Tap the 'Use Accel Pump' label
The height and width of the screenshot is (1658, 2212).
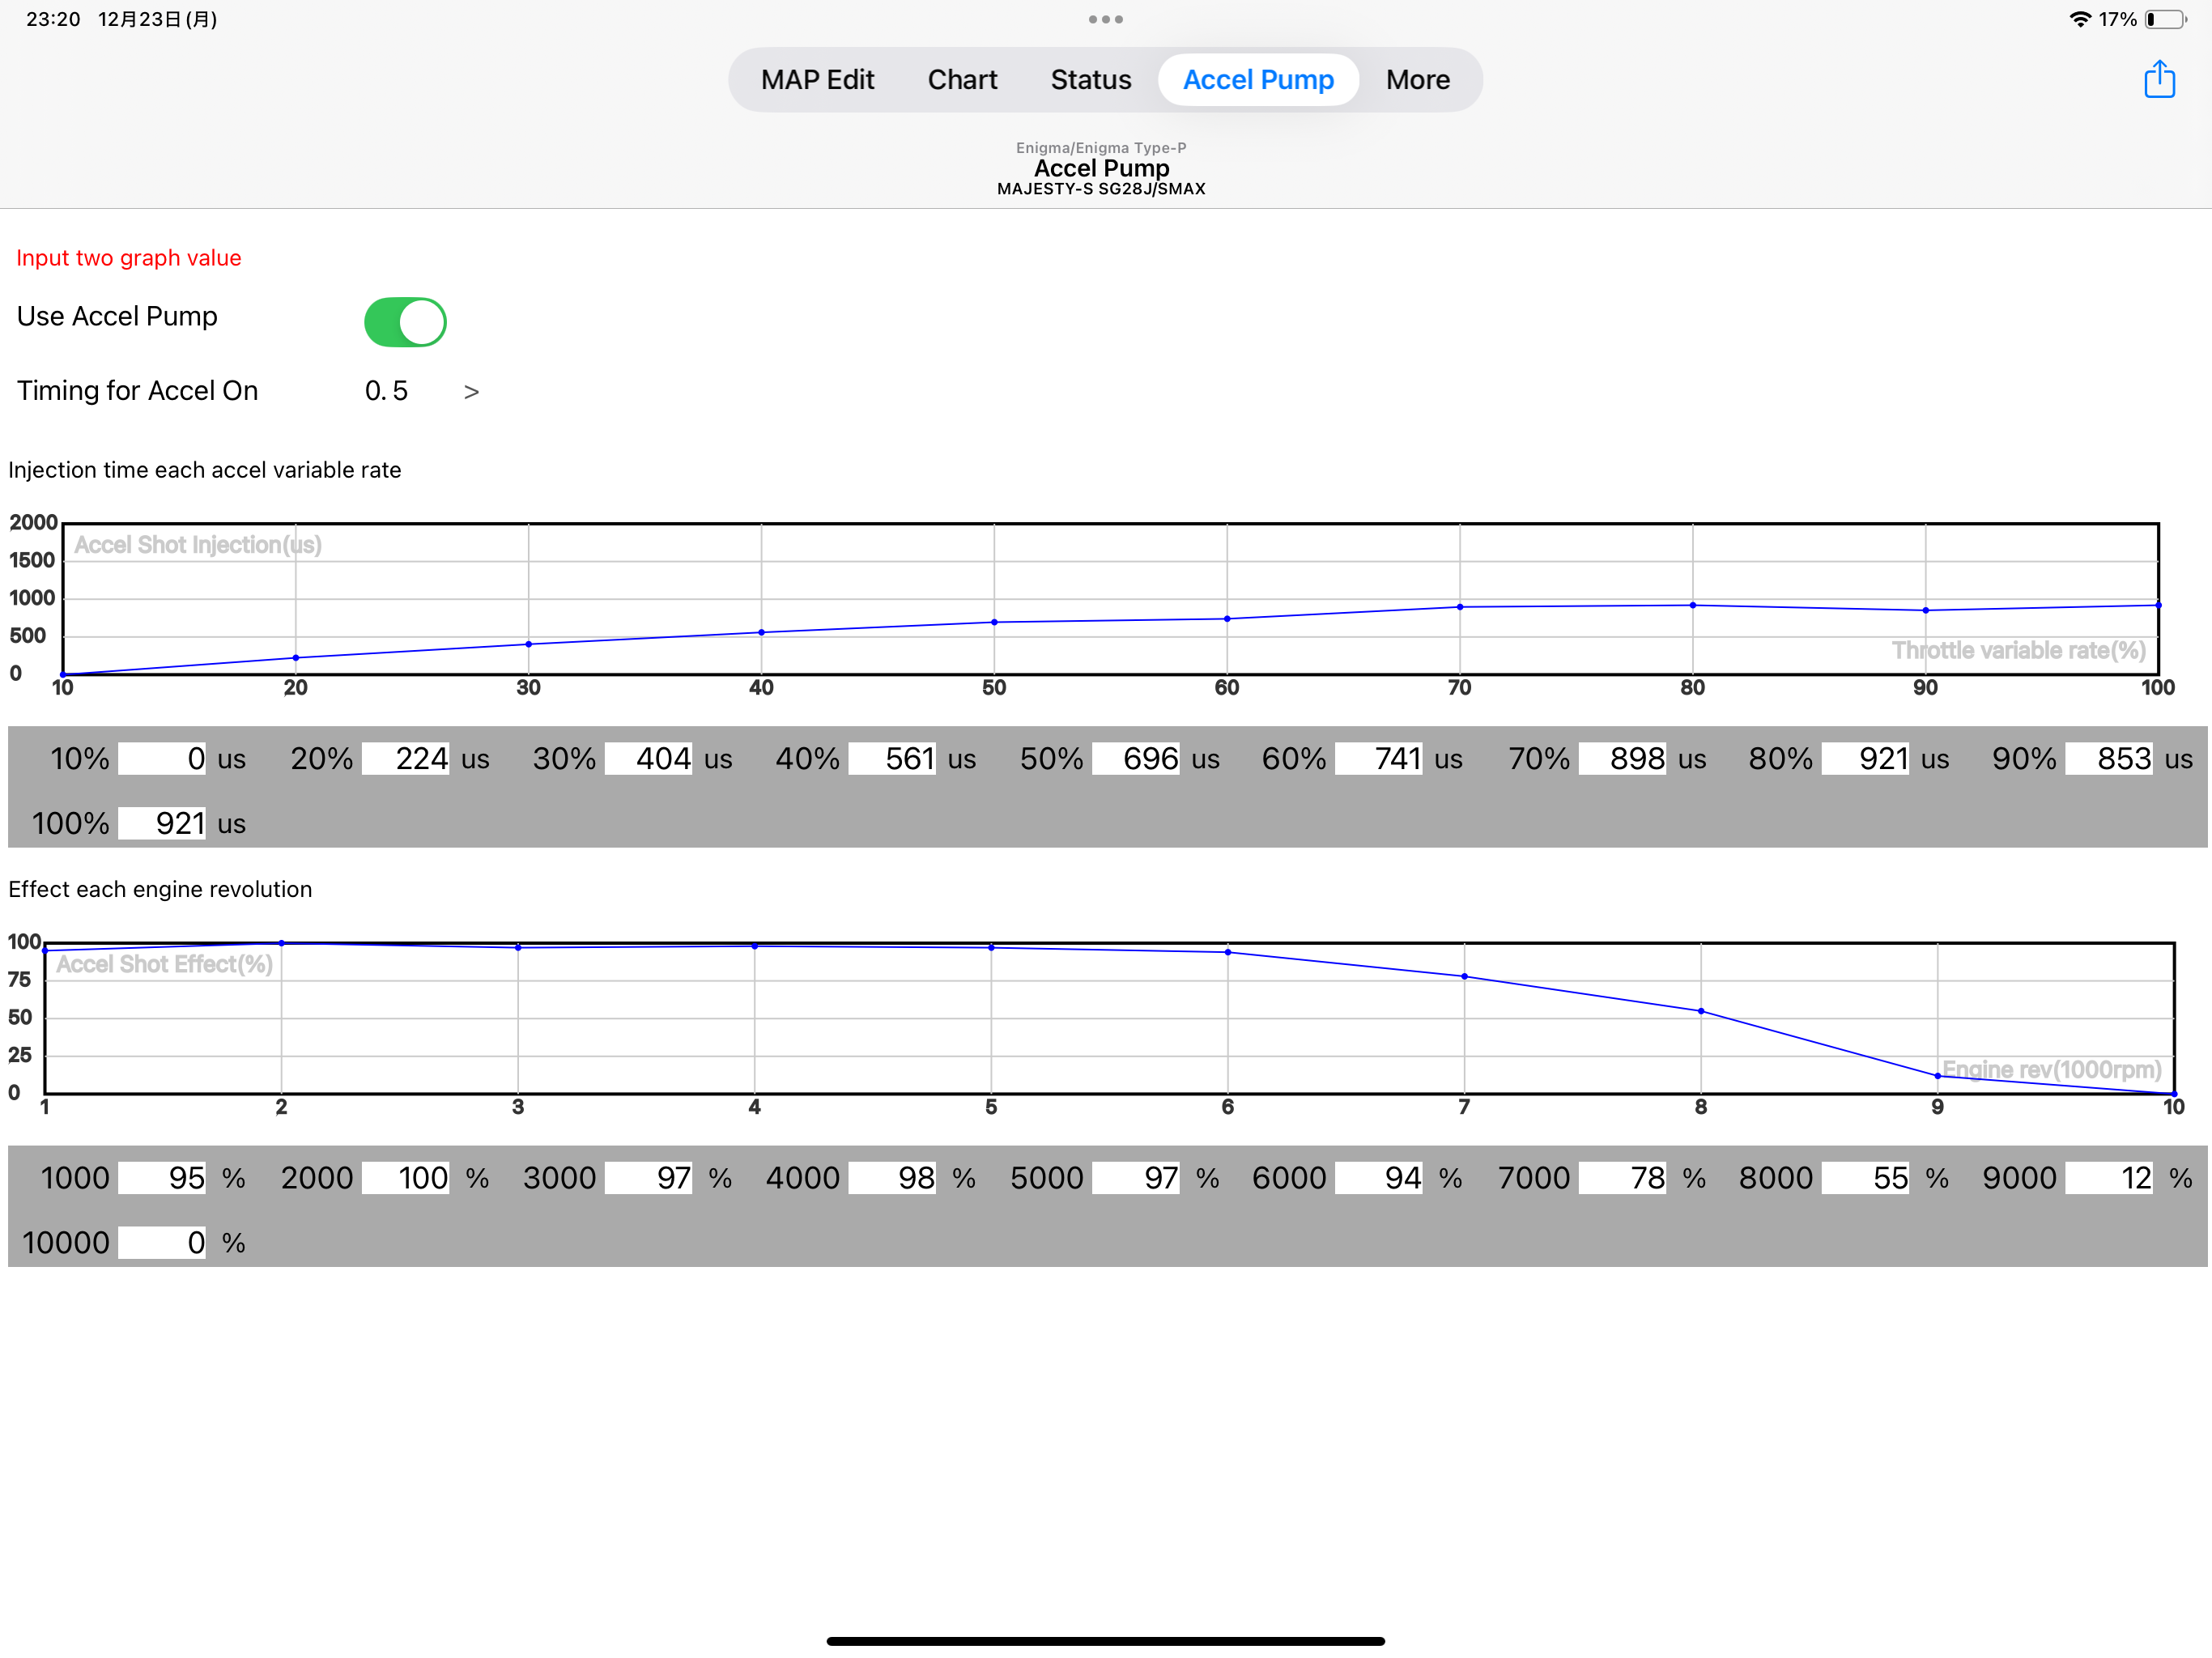(117, 316)
